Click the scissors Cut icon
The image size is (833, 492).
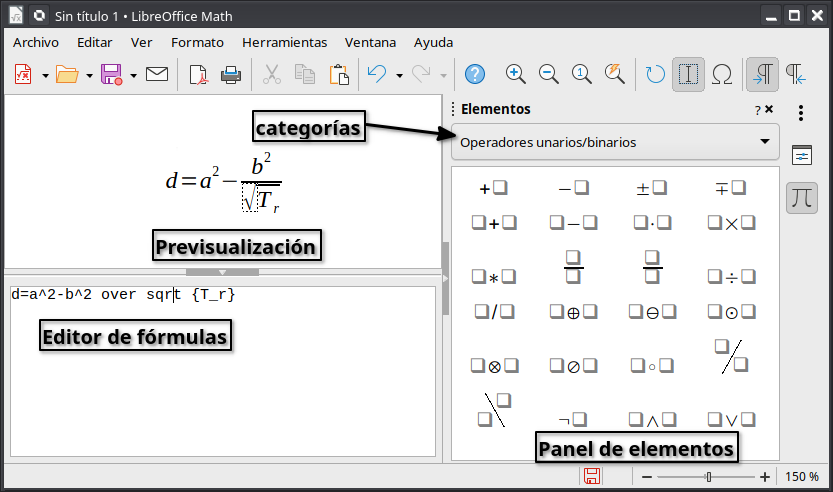(x=271, y=74)
